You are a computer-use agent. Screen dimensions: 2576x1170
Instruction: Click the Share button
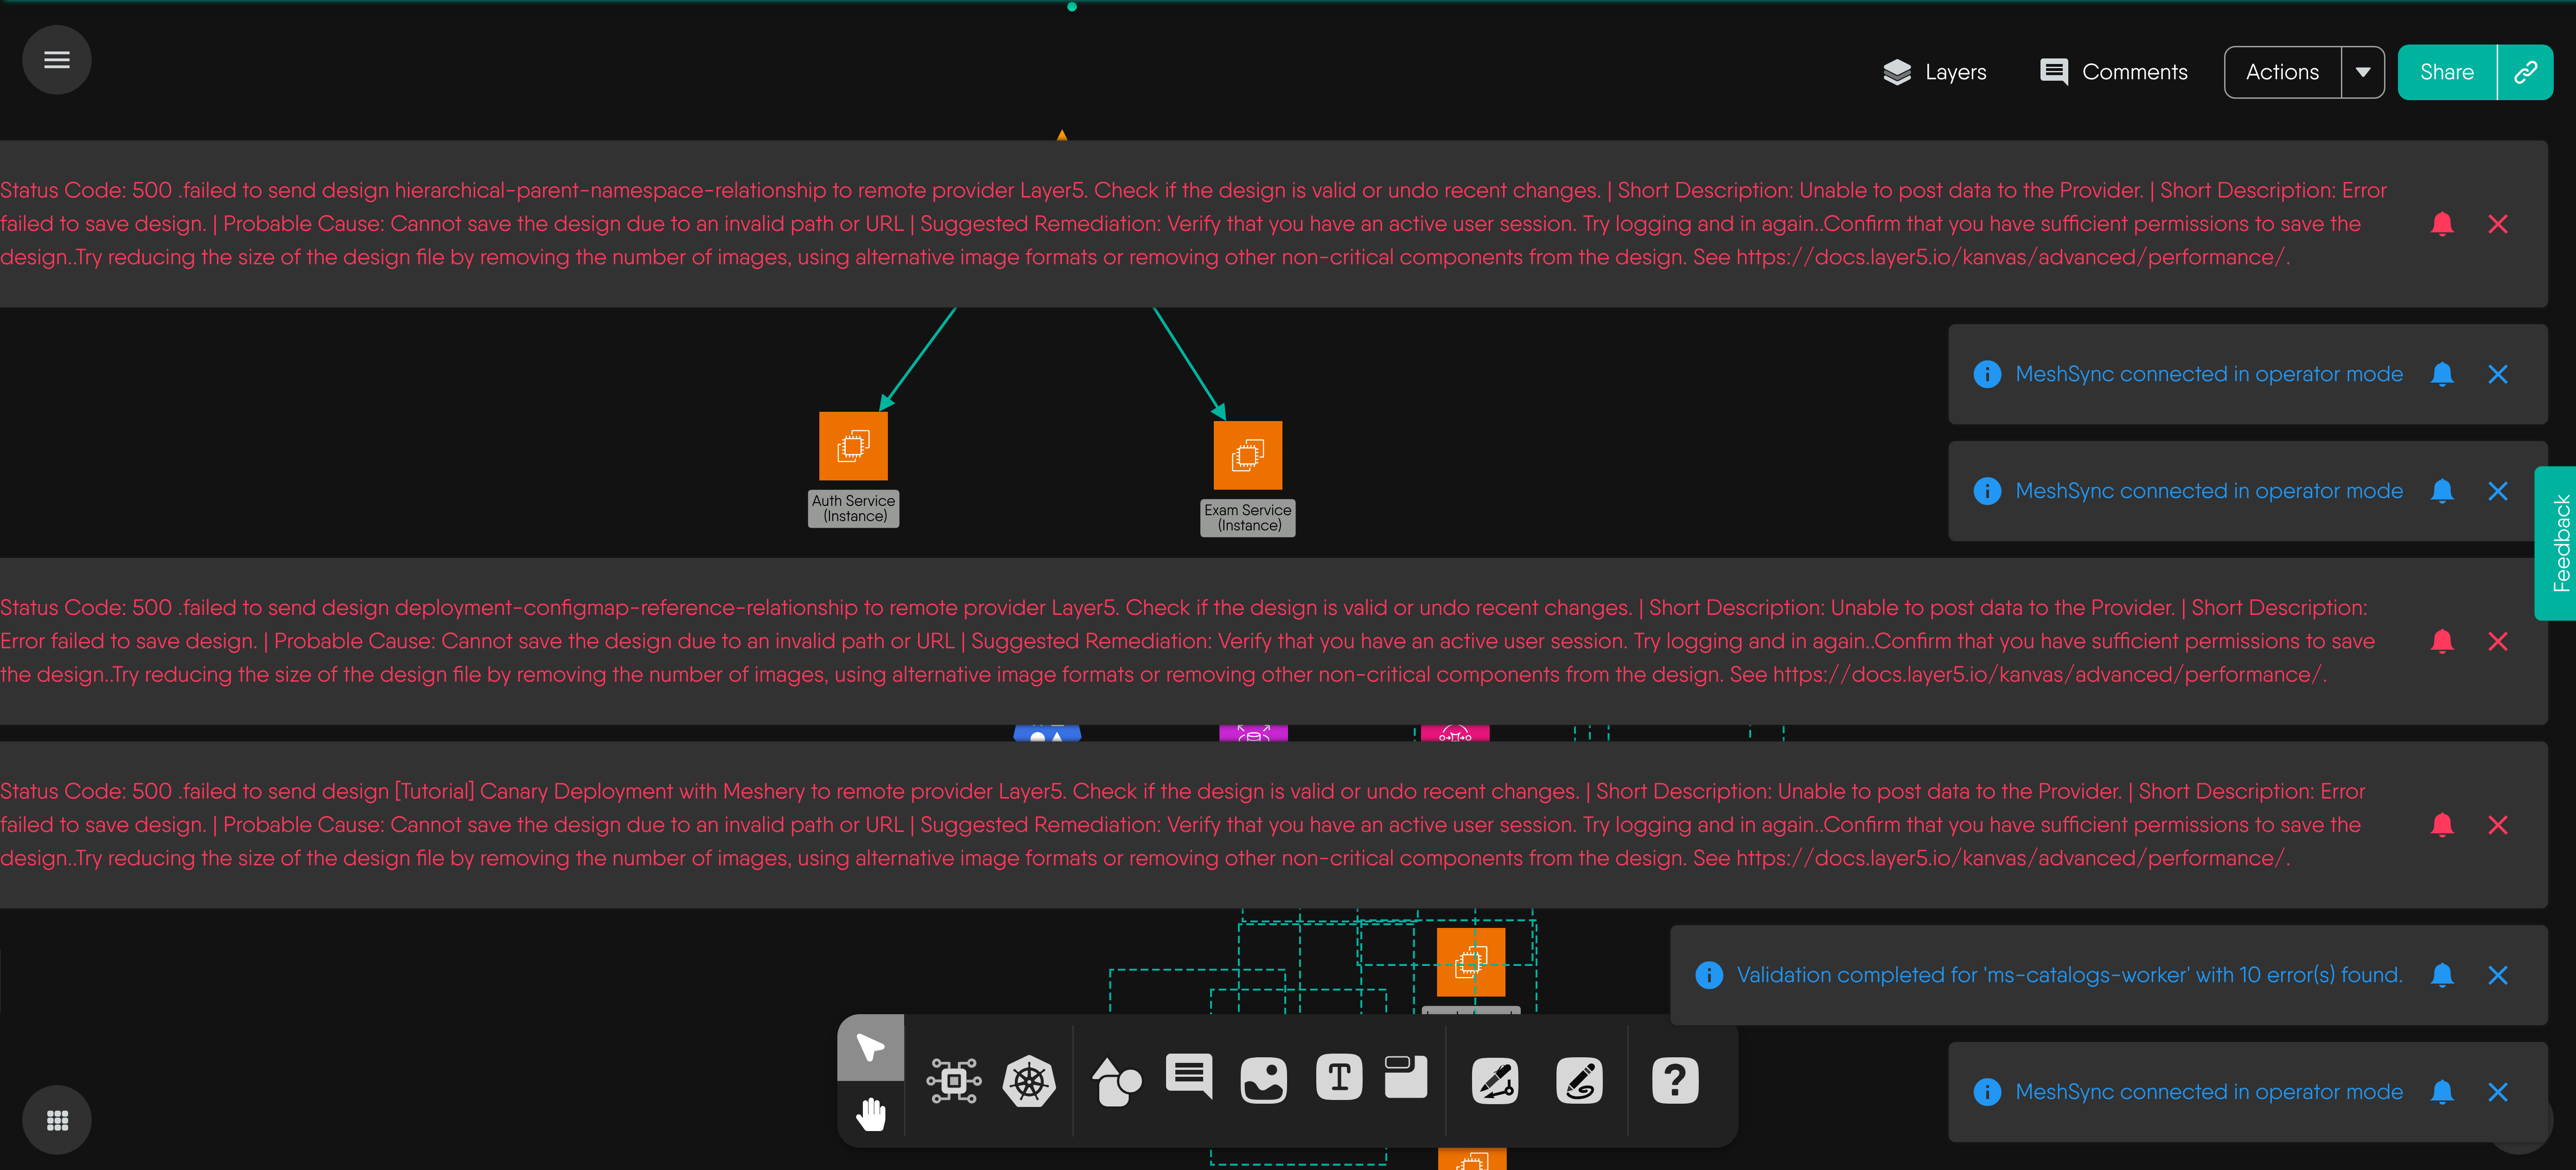coord(2446,72)
